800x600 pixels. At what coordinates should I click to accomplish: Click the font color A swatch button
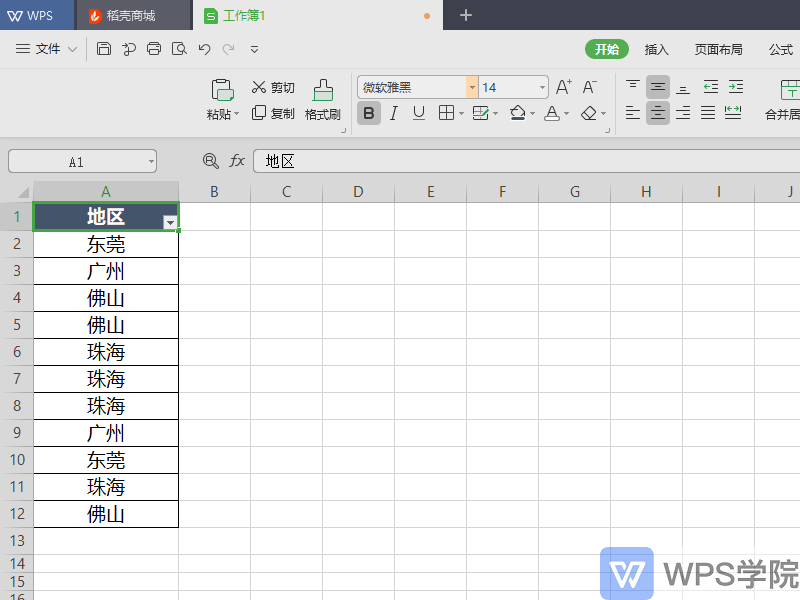(551, 113)
